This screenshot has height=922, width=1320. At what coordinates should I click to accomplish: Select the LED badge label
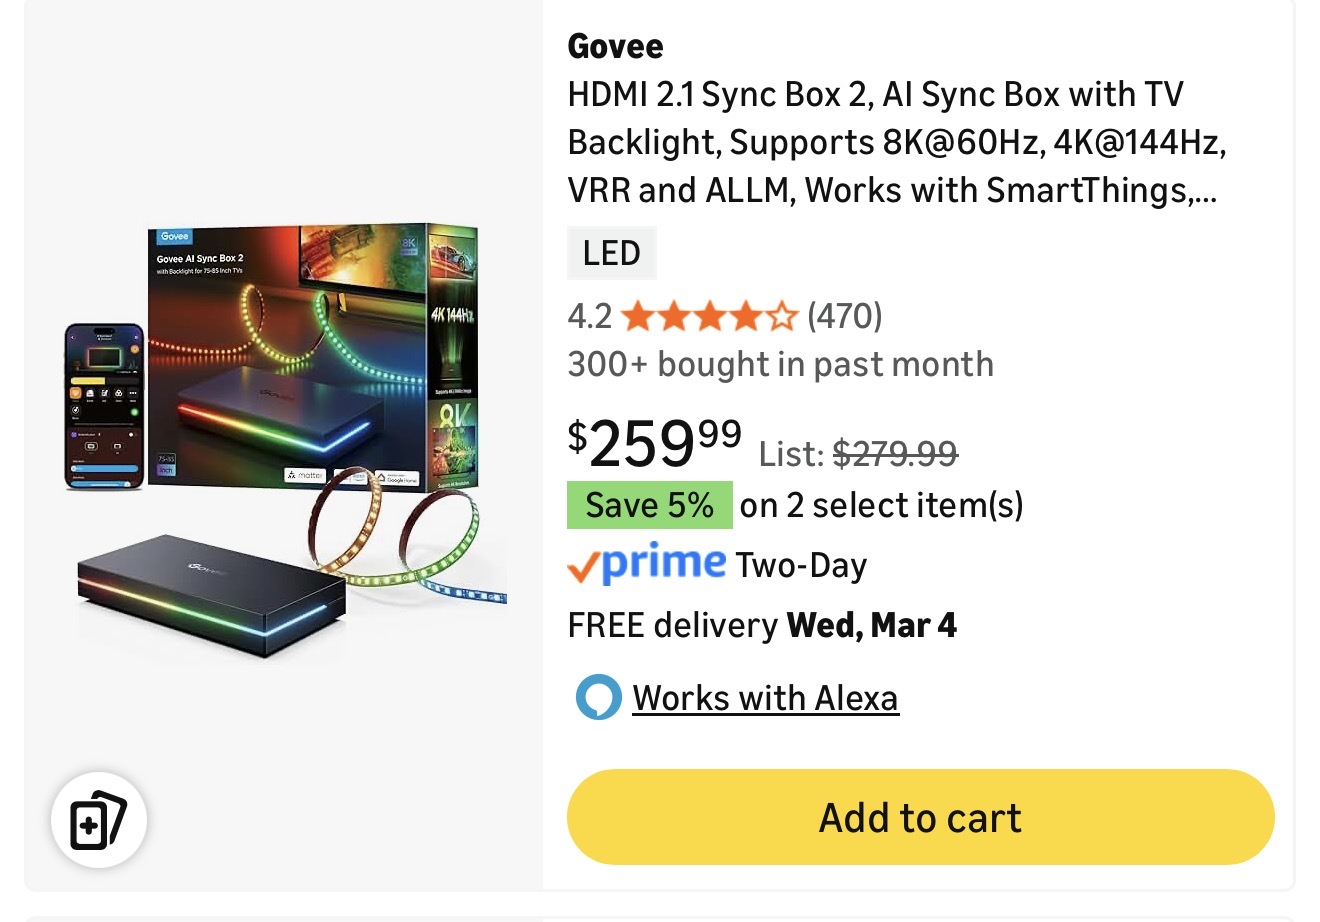611,253
